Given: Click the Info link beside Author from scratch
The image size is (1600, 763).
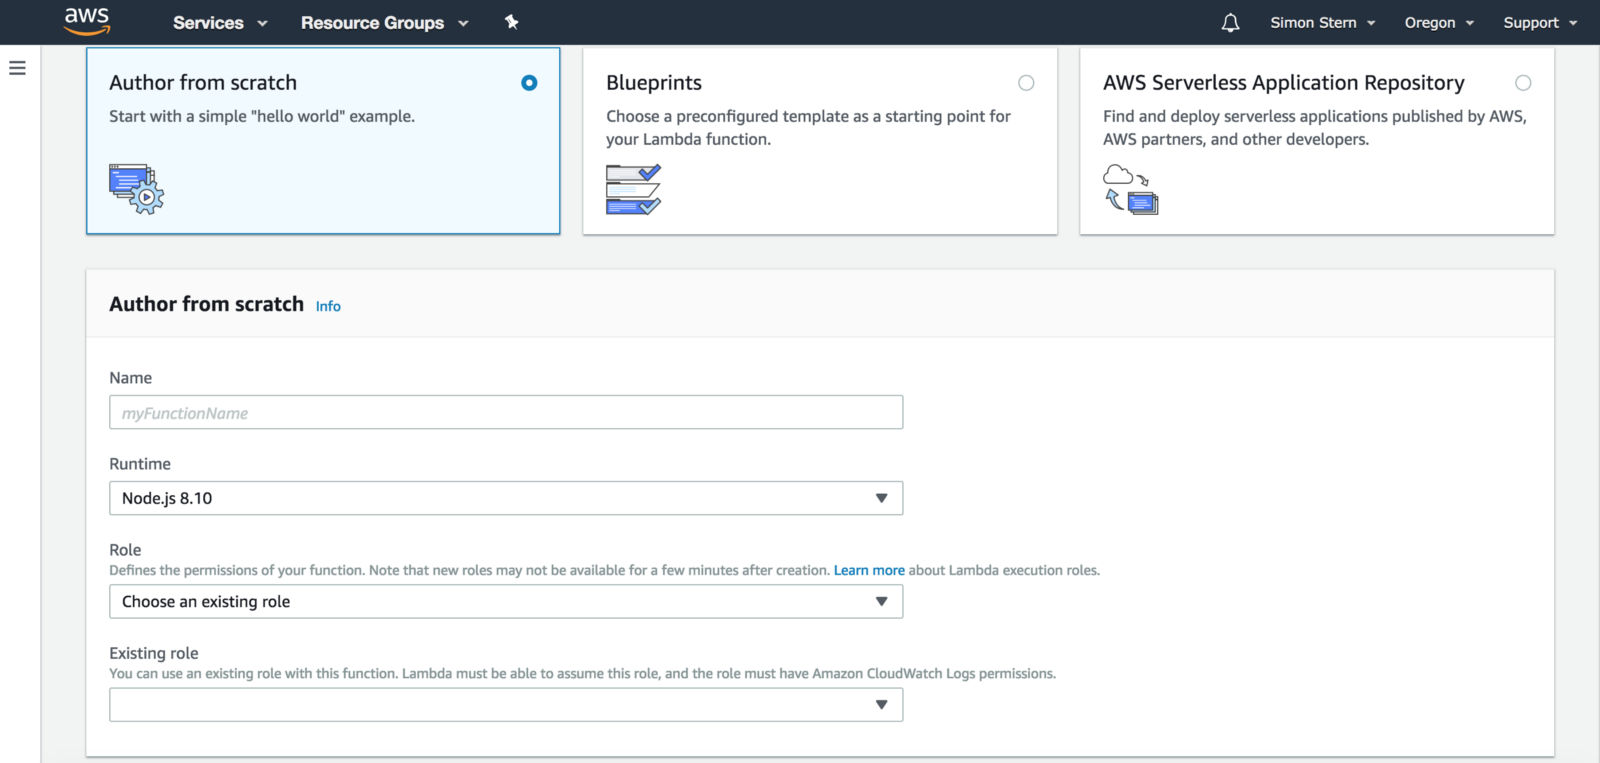Looking at the screenshot, I should pyautogui.click(x=328, y=307).
